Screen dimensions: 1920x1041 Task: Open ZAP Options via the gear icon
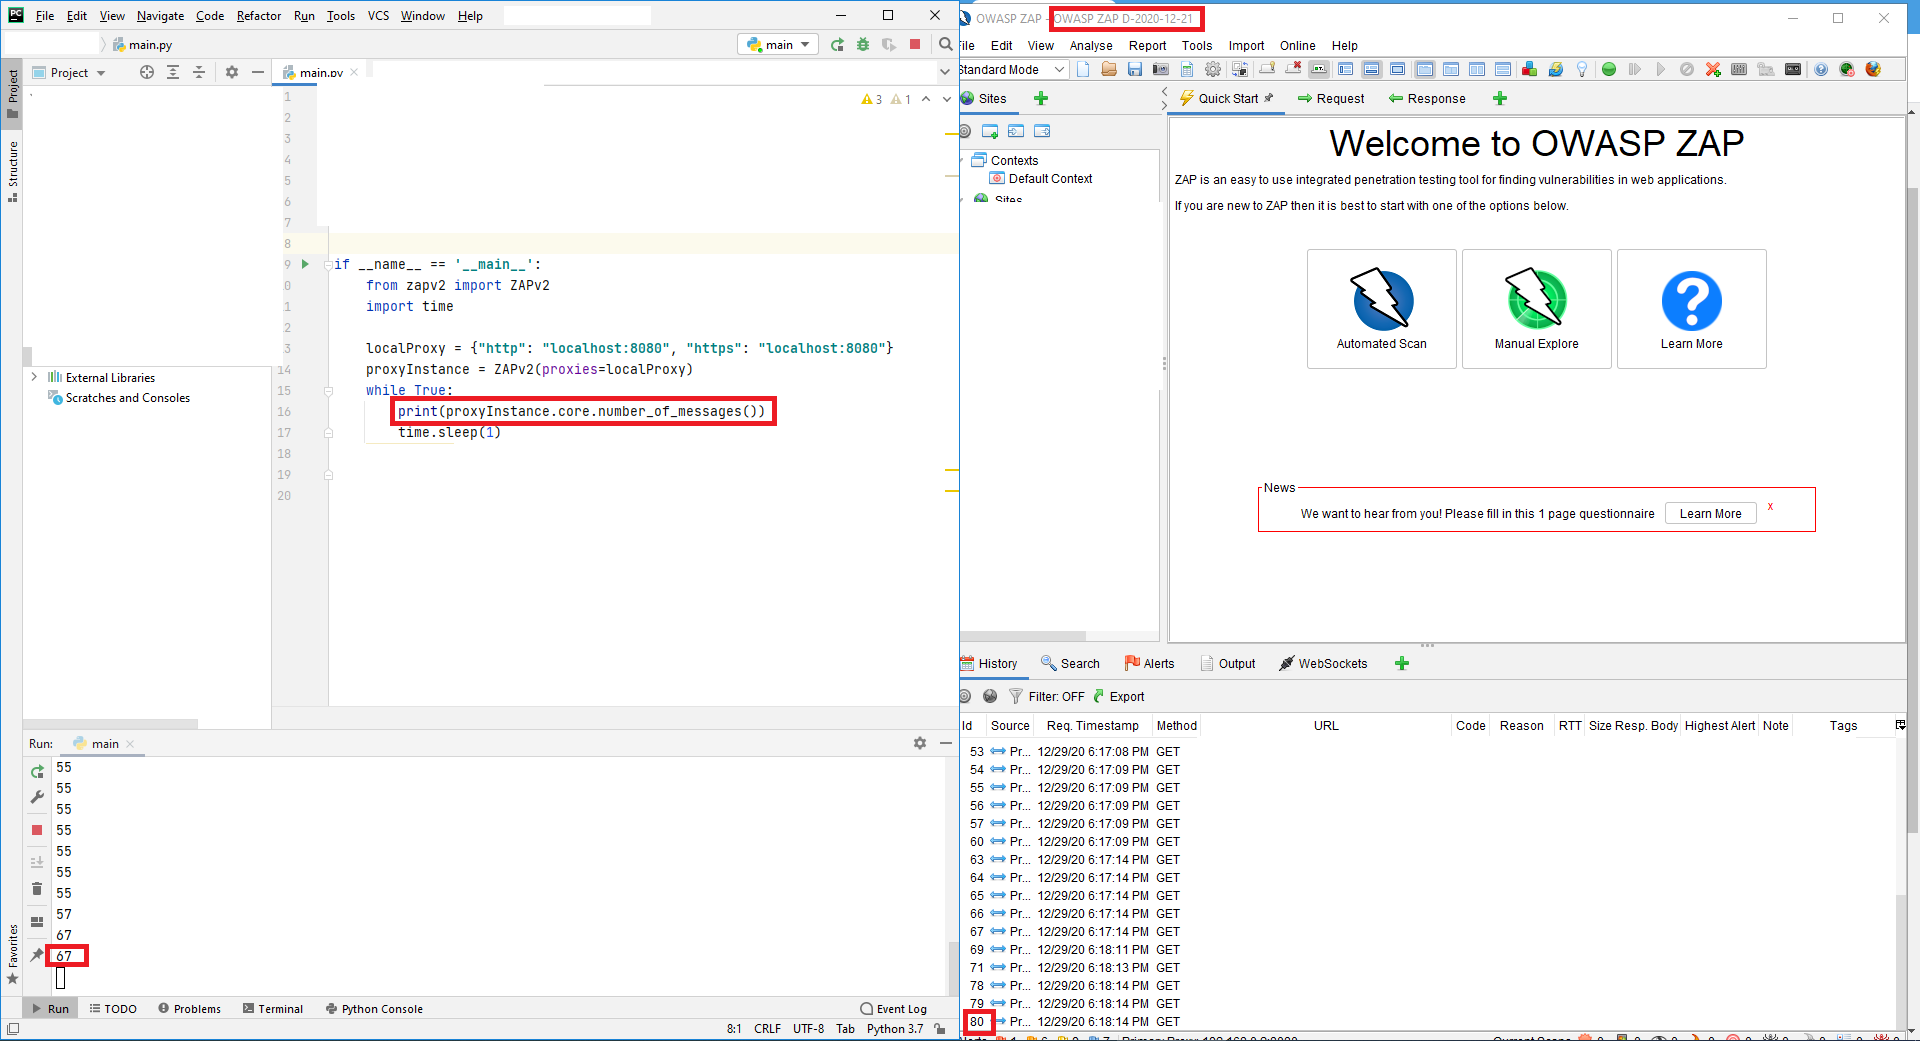point(1213,69)
